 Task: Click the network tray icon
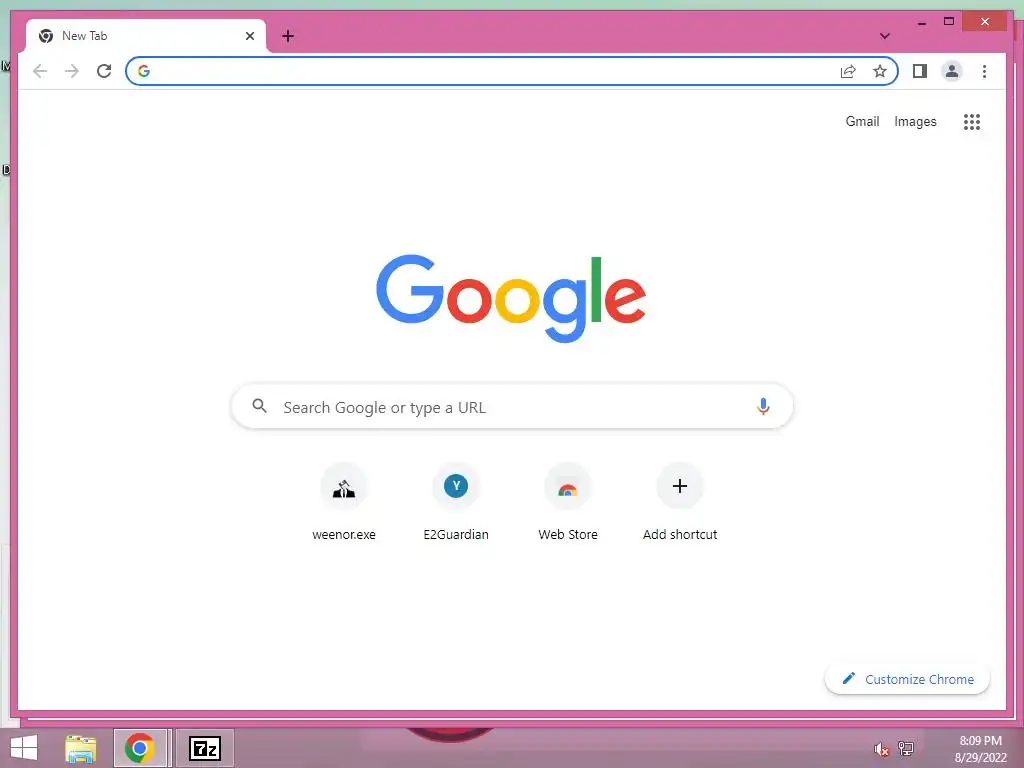coord(906,748)
